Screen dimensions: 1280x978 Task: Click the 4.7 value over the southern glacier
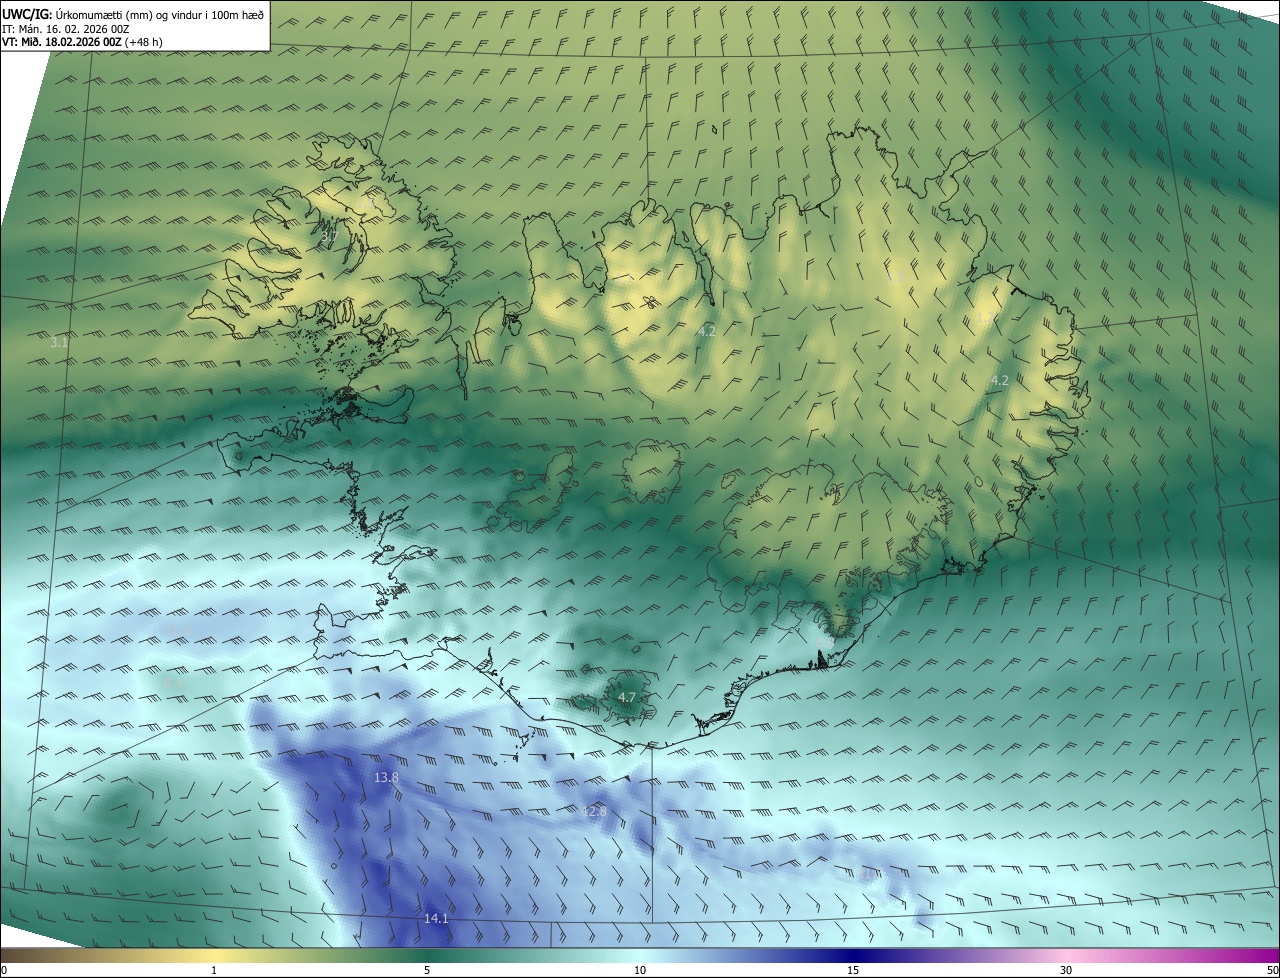pyautogui.click(x=627, y=697)
